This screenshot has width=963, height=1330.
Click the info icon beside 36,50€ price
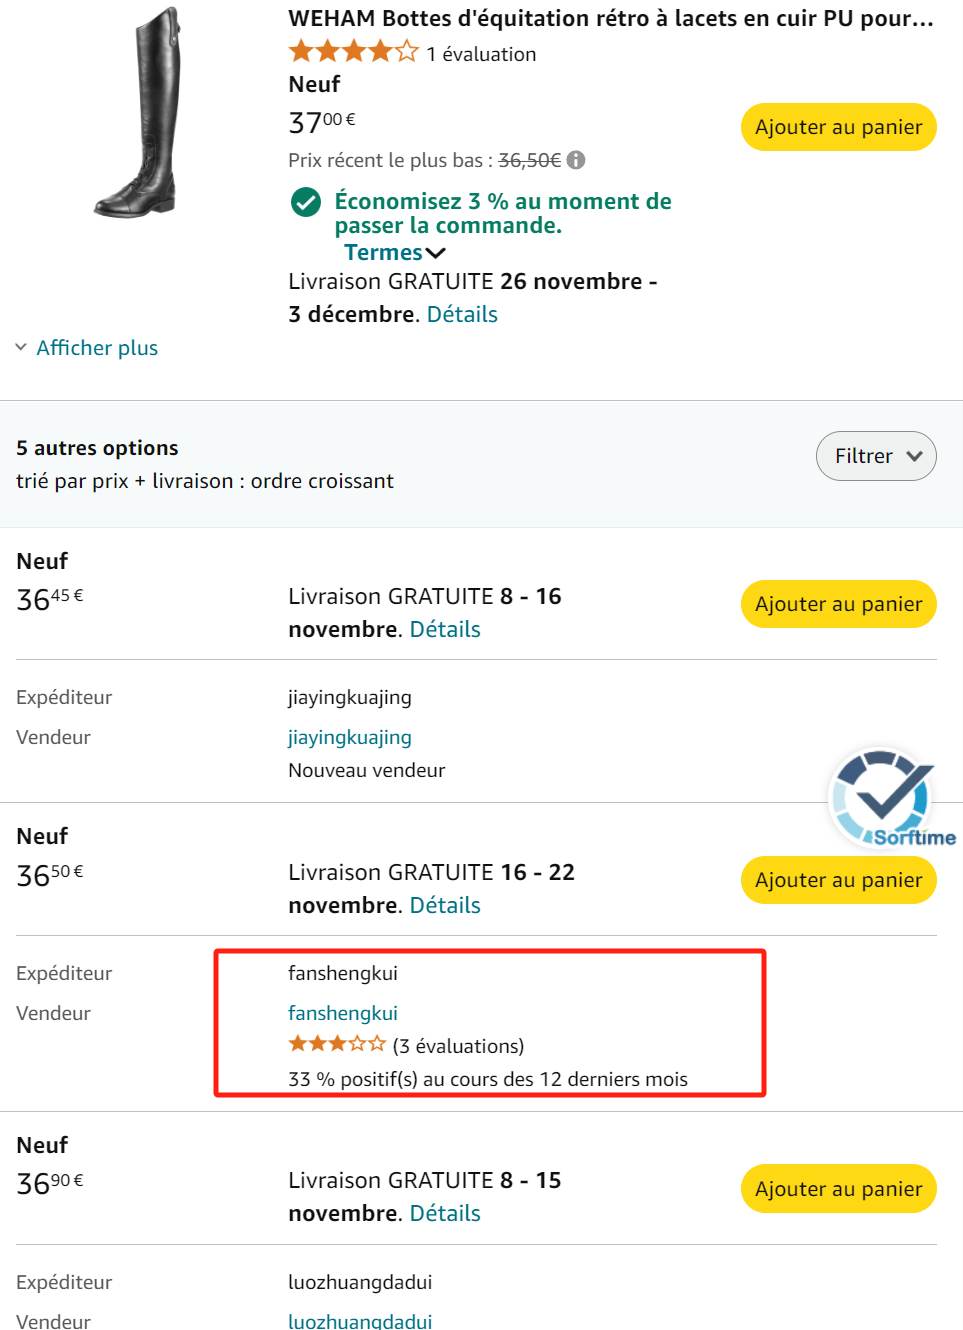(576, 160)
